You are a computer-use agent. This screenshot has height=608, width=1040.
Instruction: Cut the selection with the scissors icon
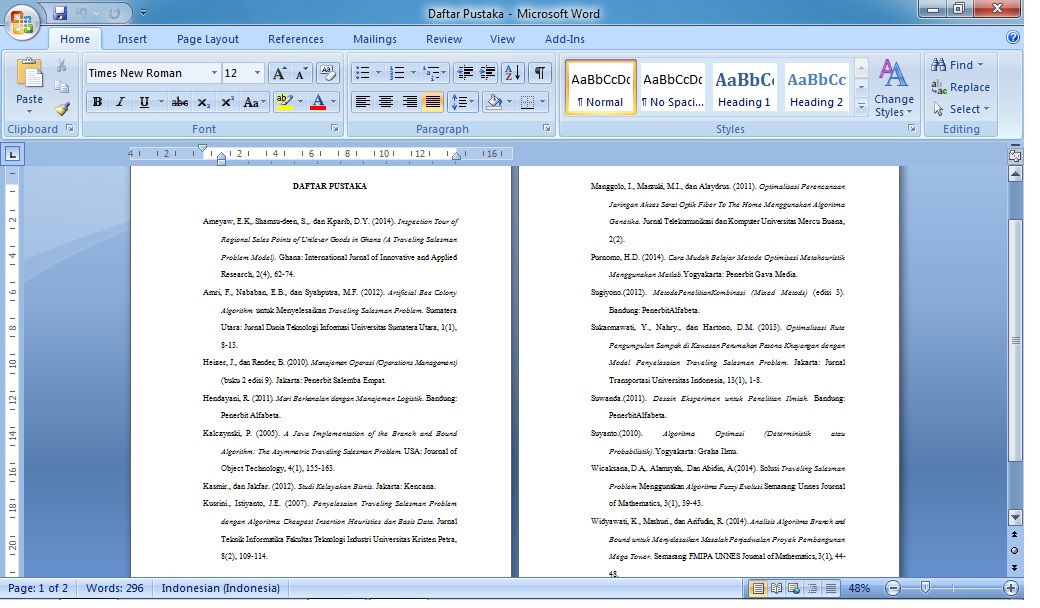pos(62,65)
